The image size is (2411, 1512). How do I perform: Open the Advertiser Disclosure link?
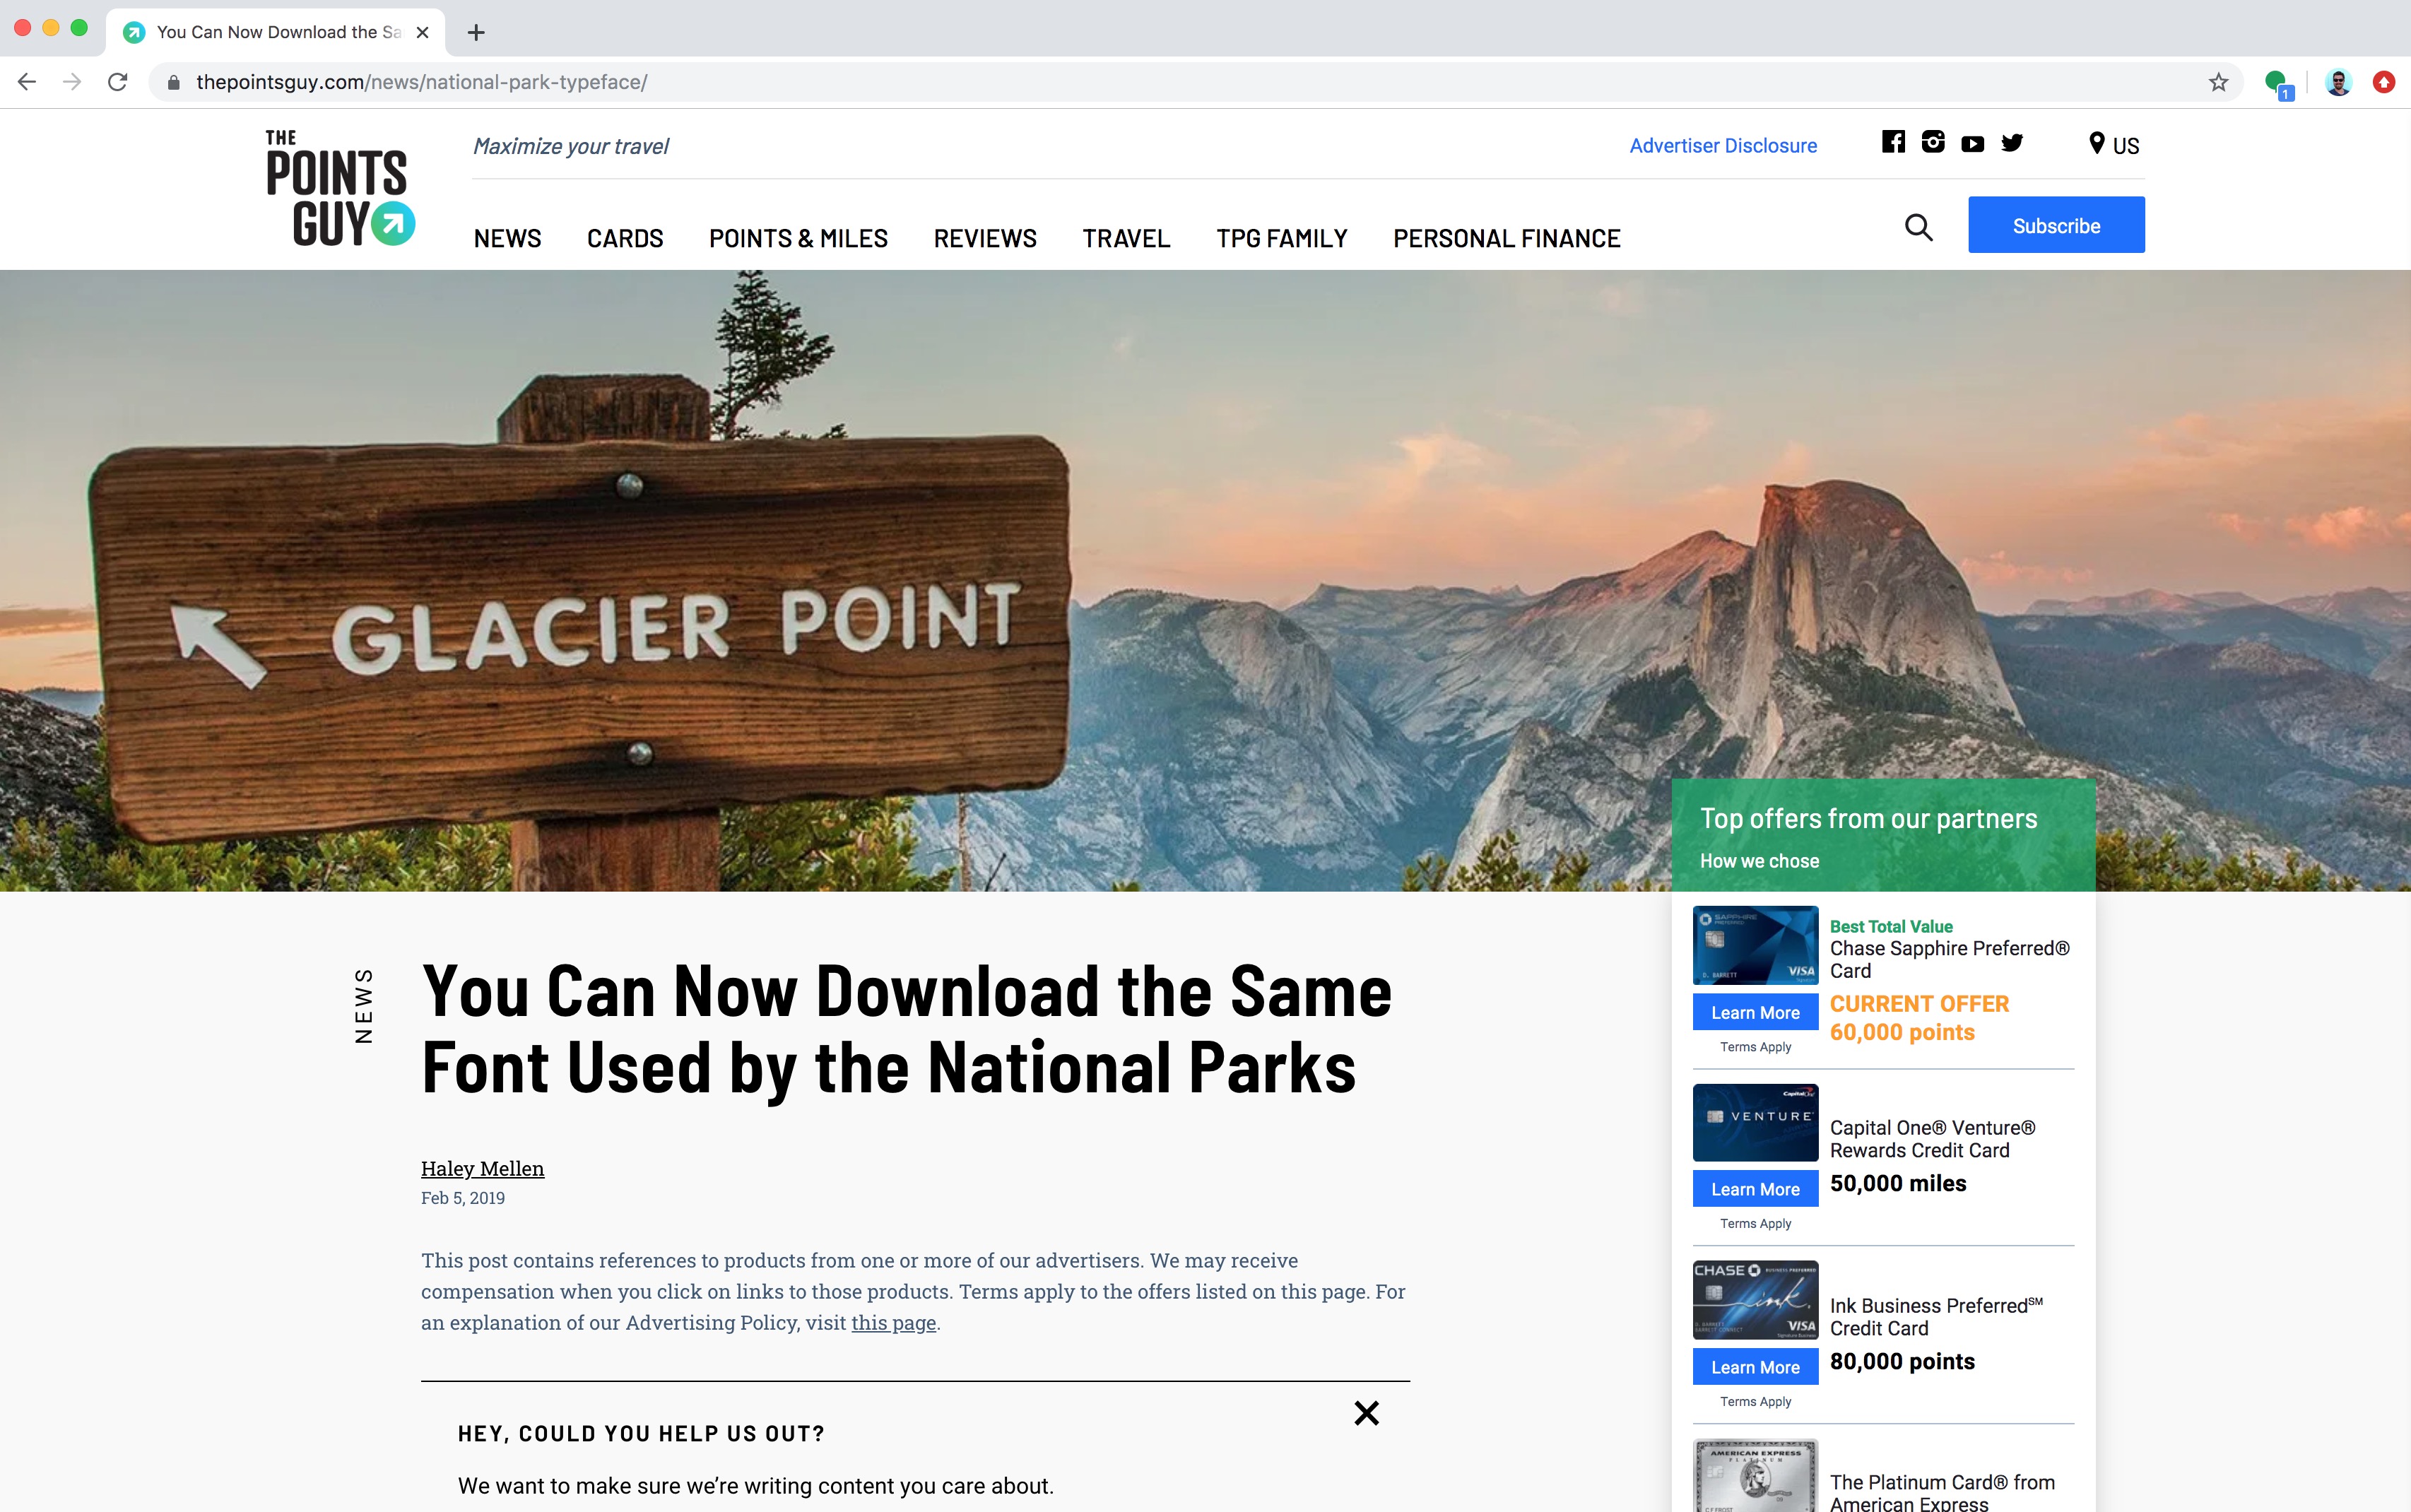point(1723,146)
